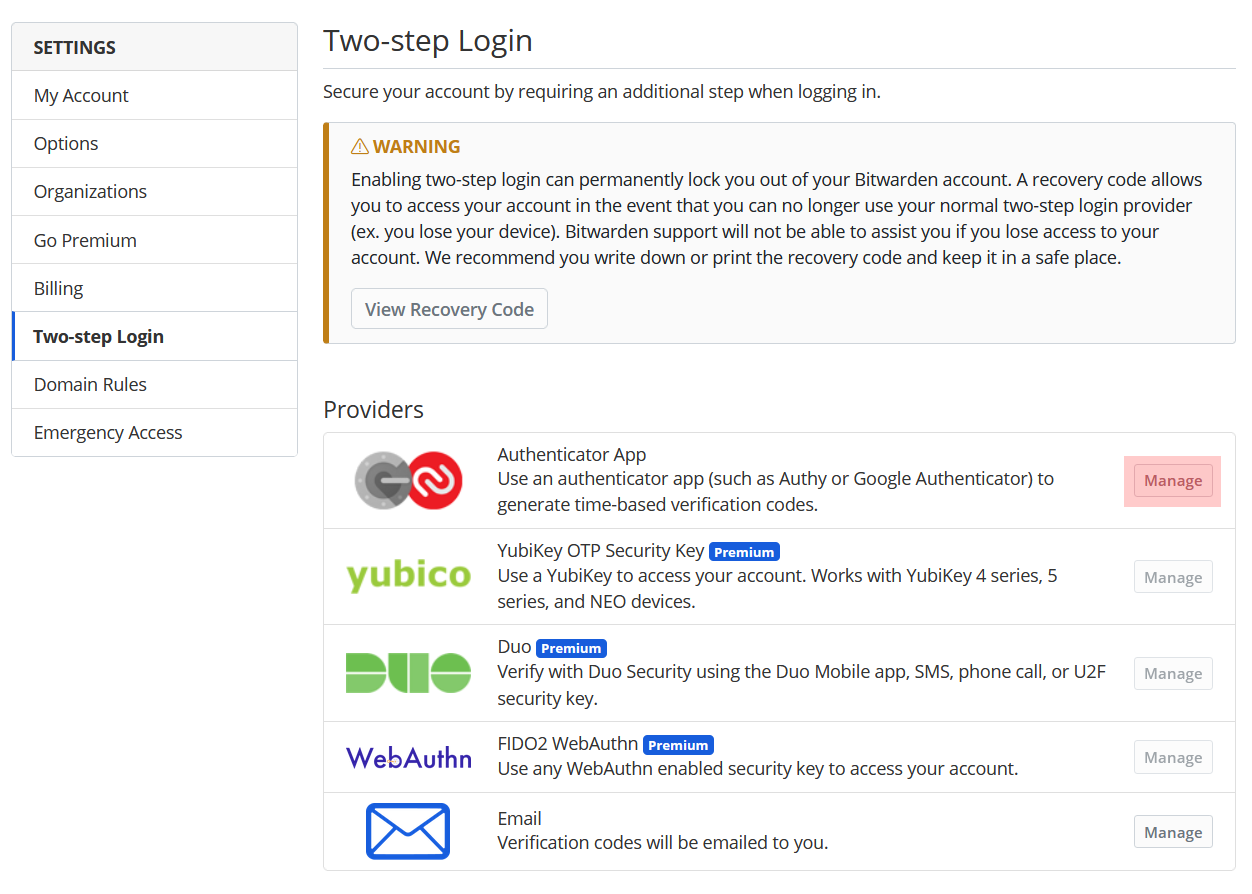Screen dimensions: 1252x894
Task: Click the Duo Security logo
Action: pos(408,673)
